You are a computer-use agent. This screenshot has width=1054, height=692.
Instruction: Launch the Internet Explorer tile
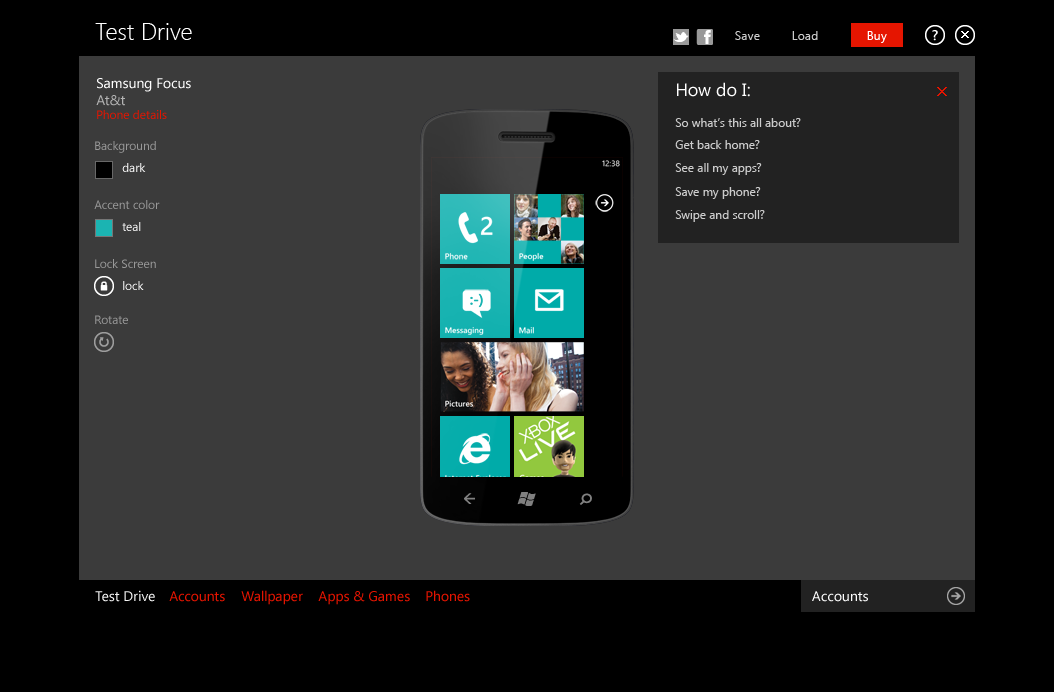(475, 447)
